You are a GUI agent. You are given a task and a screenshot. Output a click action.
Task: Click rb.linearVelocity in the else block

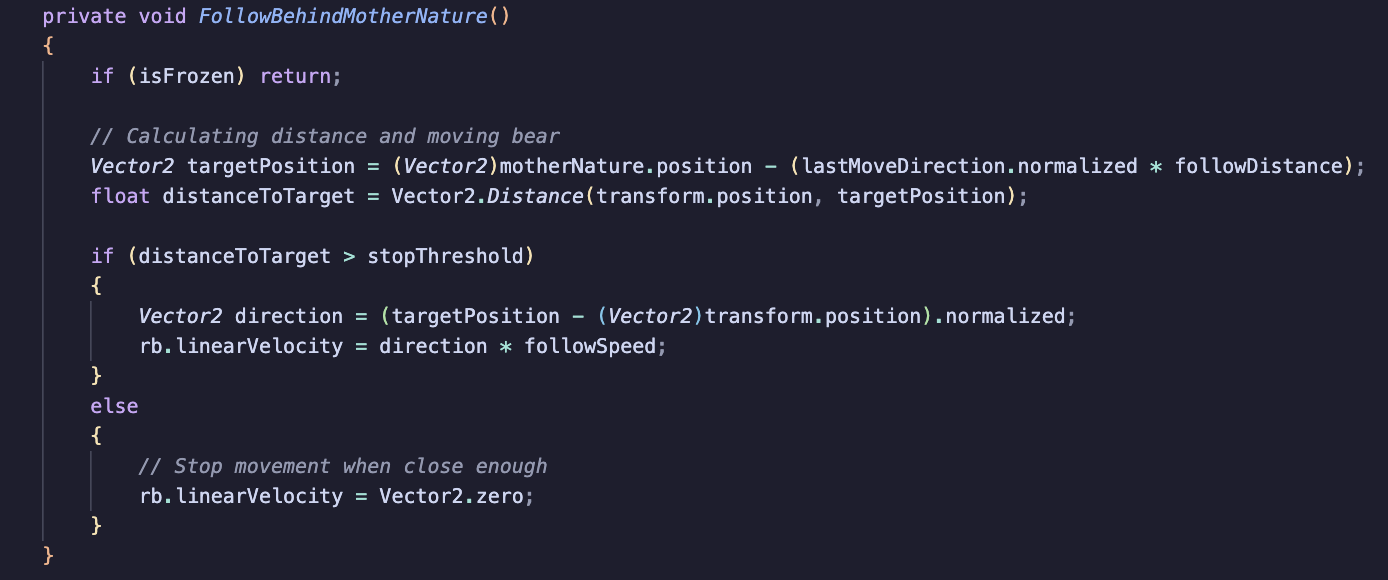(241, 496)
